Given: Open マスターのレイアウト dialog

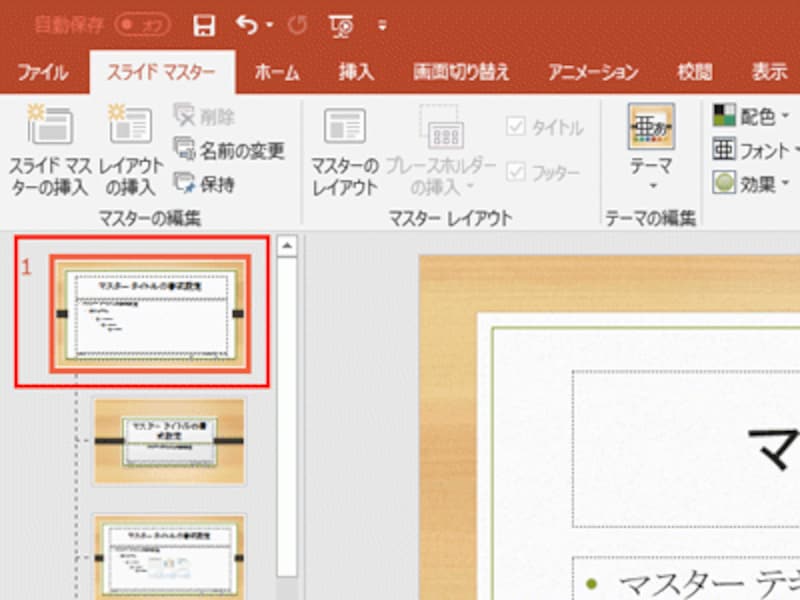Looking at the screenshot, I should [345, 152].
